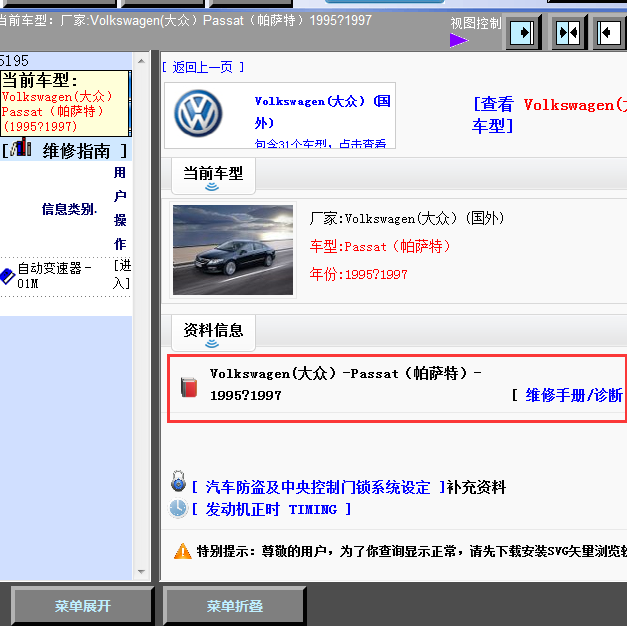
Task: Click the sidebar scrollbar down arrow
Action: (141, 572)
